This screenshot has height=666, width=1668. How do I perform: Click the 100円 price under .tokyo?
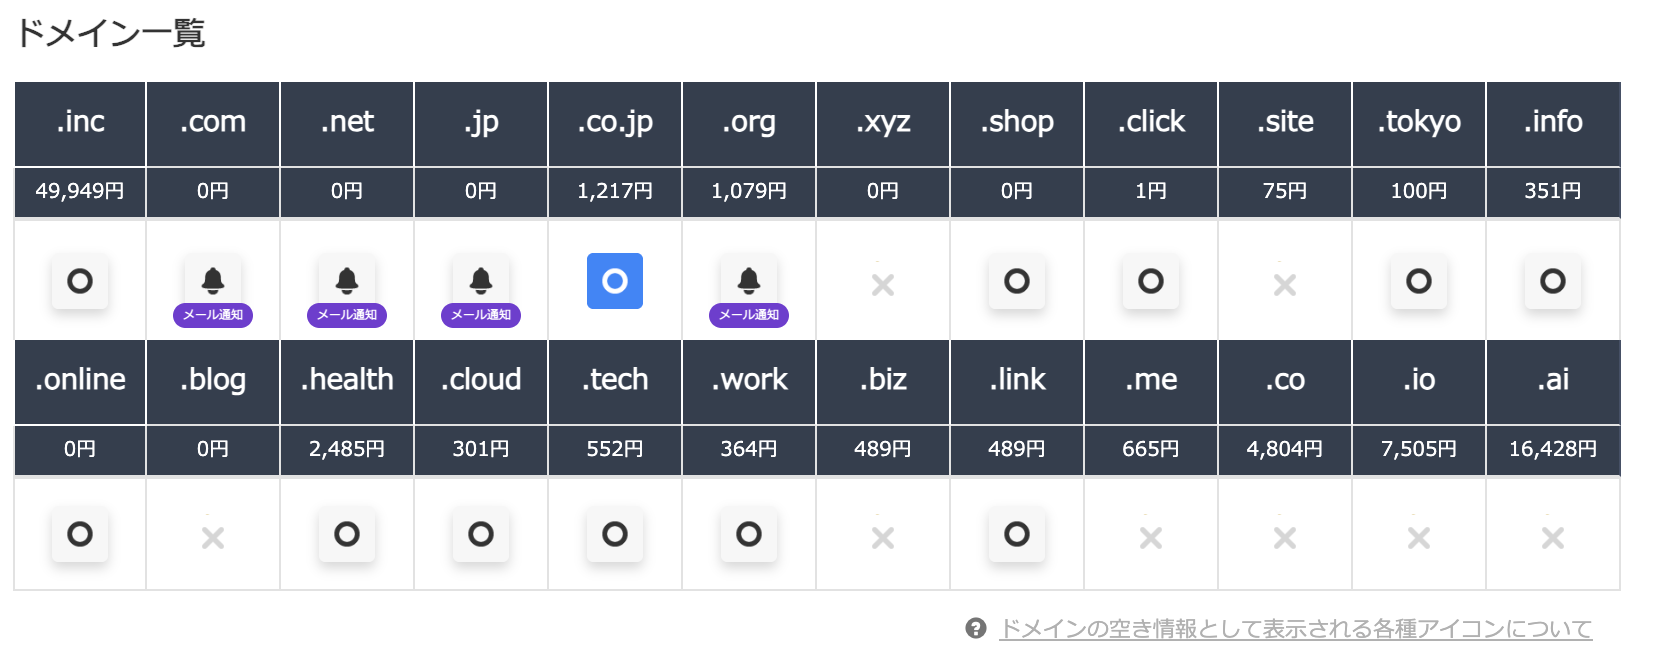tap(1419, 192)
